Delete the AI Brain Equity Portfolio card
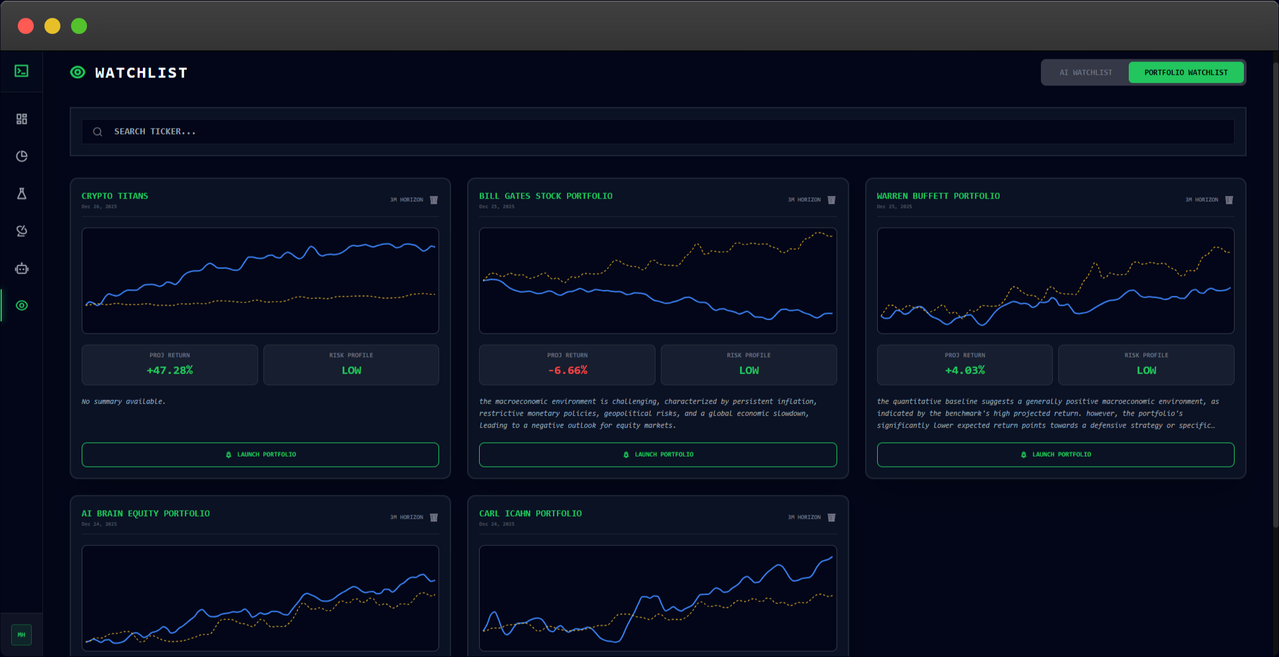 [x=434, y=517]
